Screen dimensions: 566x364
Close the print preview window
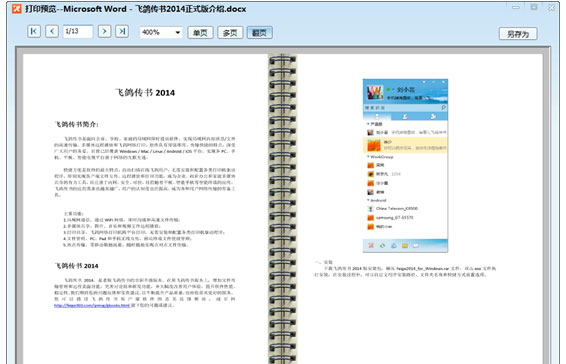551,7
